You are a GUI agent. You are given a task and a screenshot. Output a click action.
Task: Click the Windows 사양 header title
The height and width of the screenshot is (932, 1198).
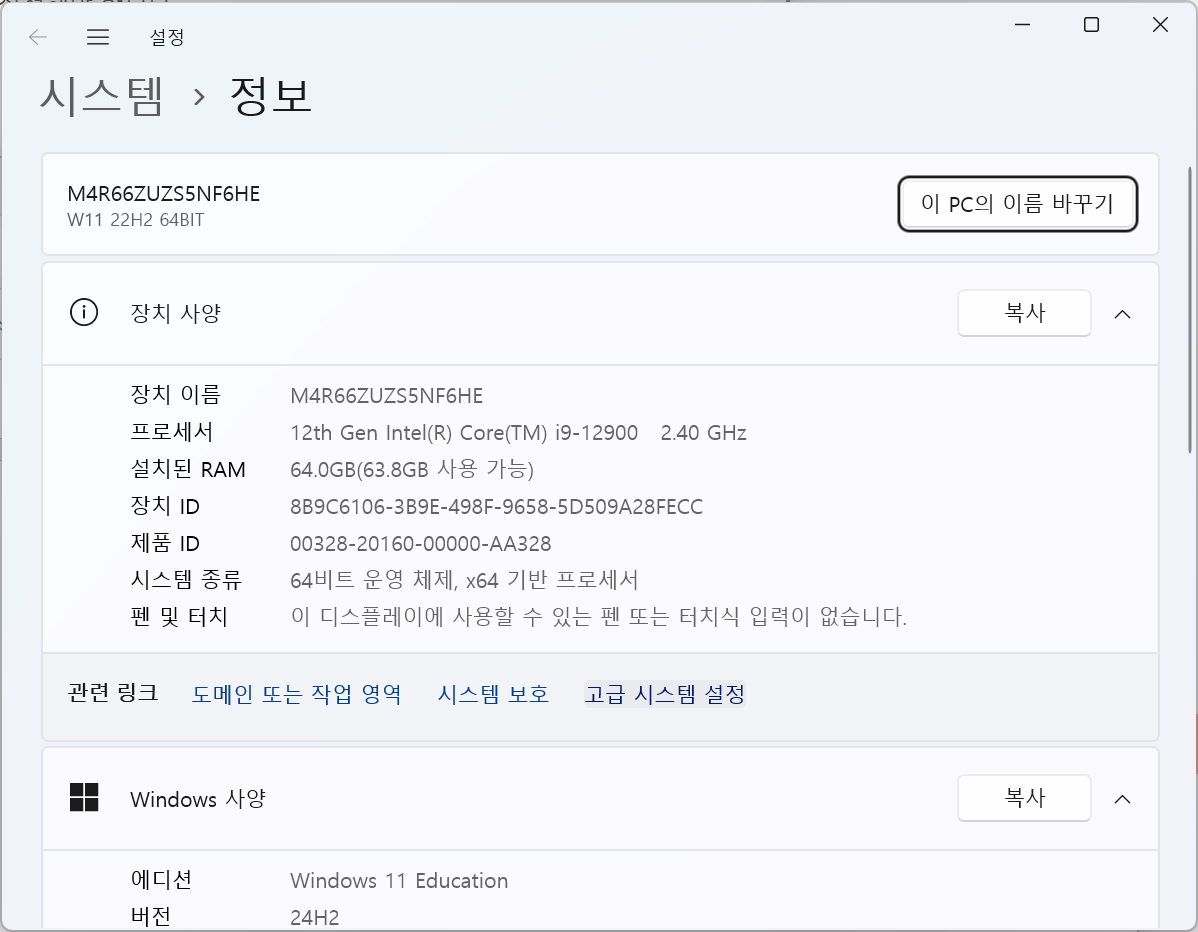[198, 799]
